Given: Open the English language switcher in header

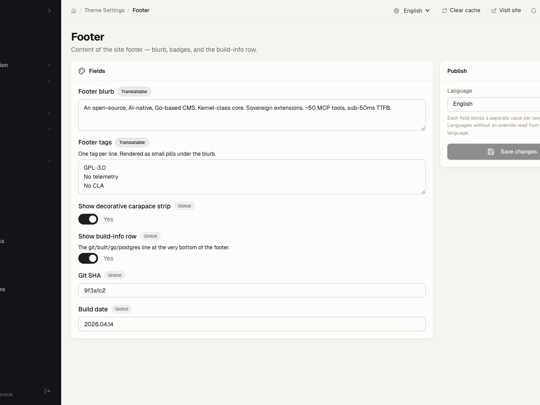Looking at the screenshot, I should pos(412,11).
